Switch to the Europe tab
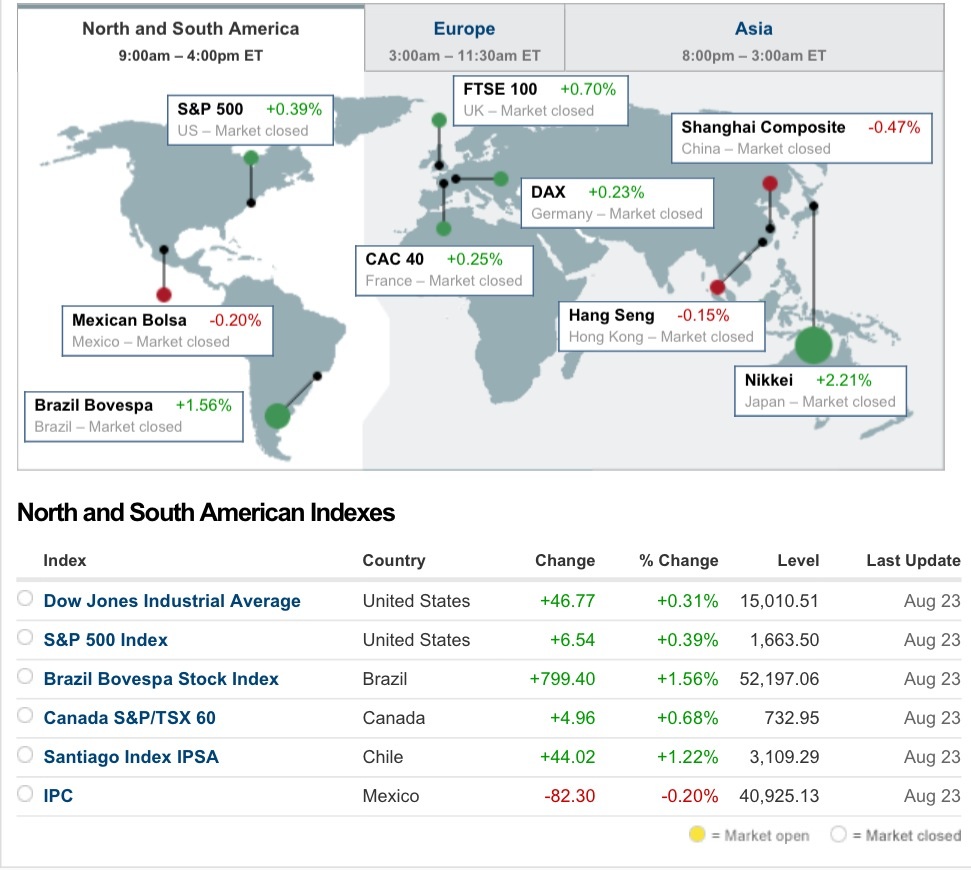 464,38
